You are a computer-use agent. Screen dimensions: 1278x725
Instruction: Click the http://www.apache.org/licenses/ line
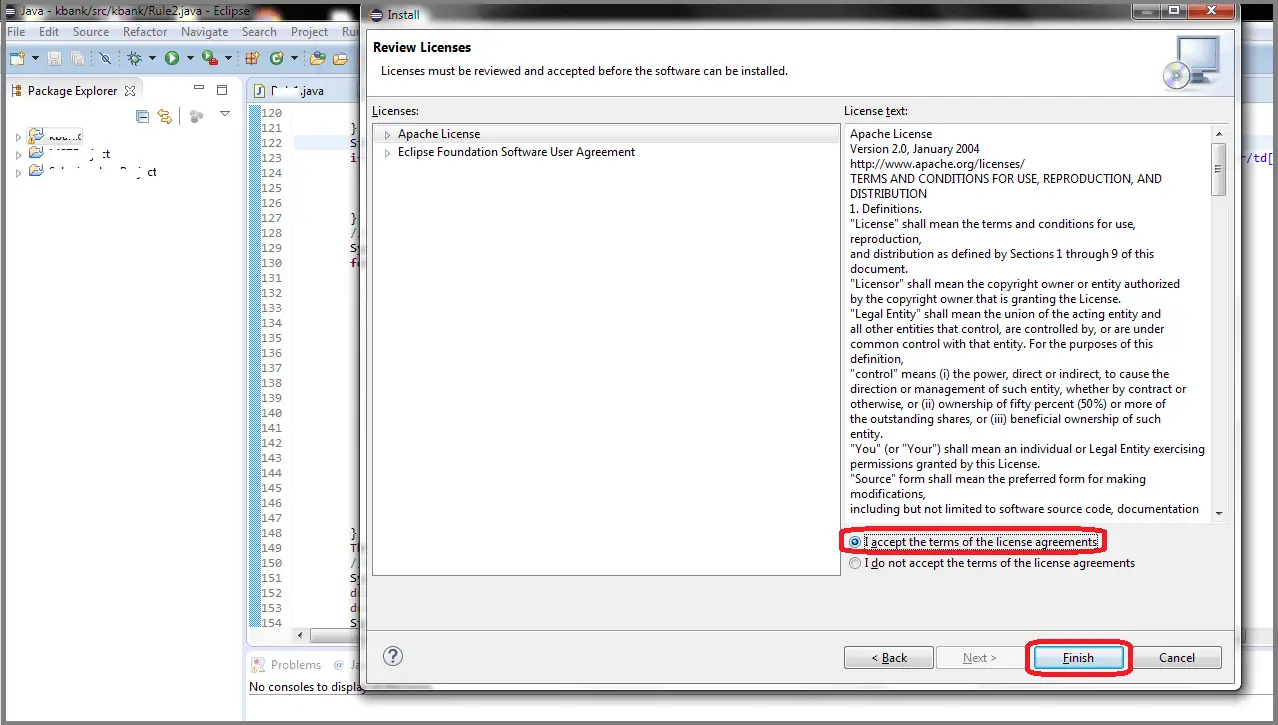coord(937,164)
